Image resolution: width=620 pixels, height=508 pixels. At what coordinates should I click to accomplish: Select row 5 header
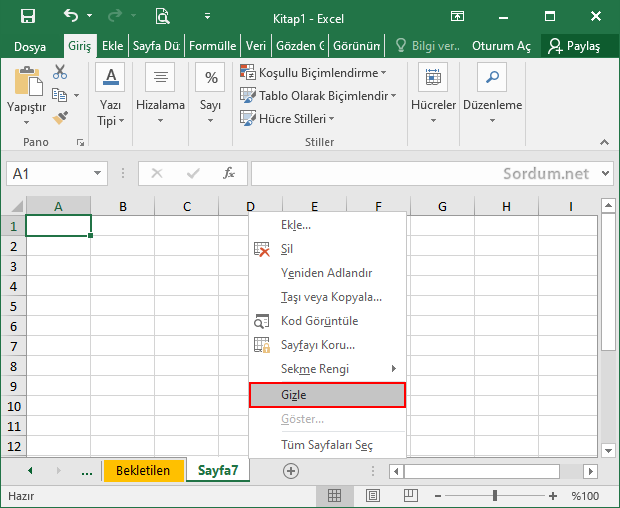[13, 306]
